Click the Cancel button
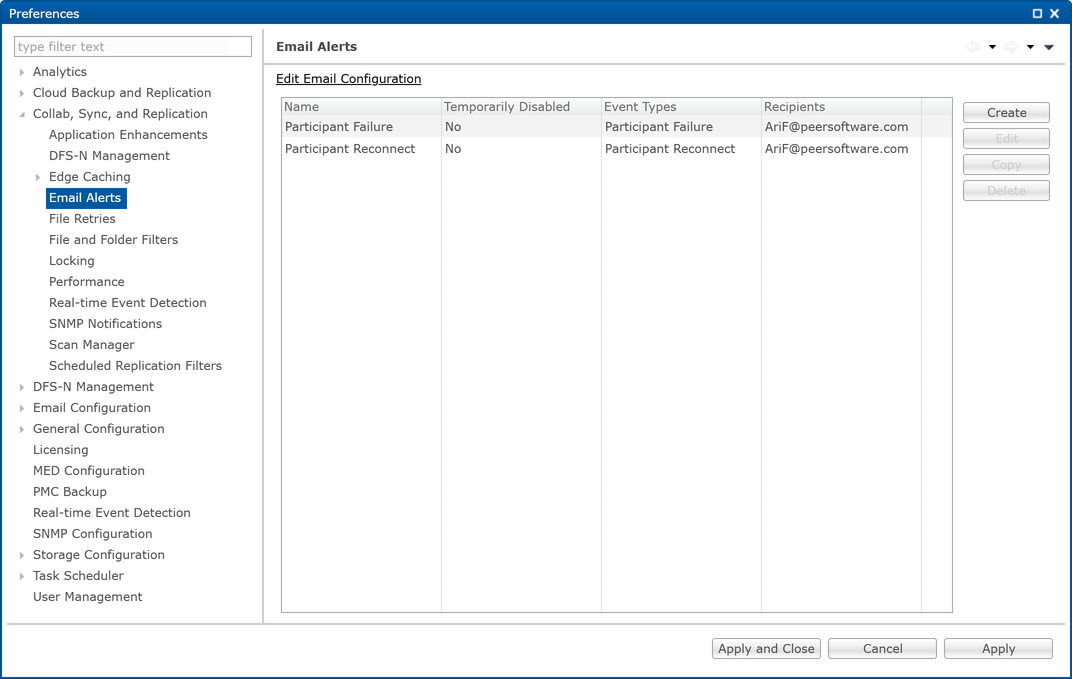1072x679 pixels. point(883,648)
